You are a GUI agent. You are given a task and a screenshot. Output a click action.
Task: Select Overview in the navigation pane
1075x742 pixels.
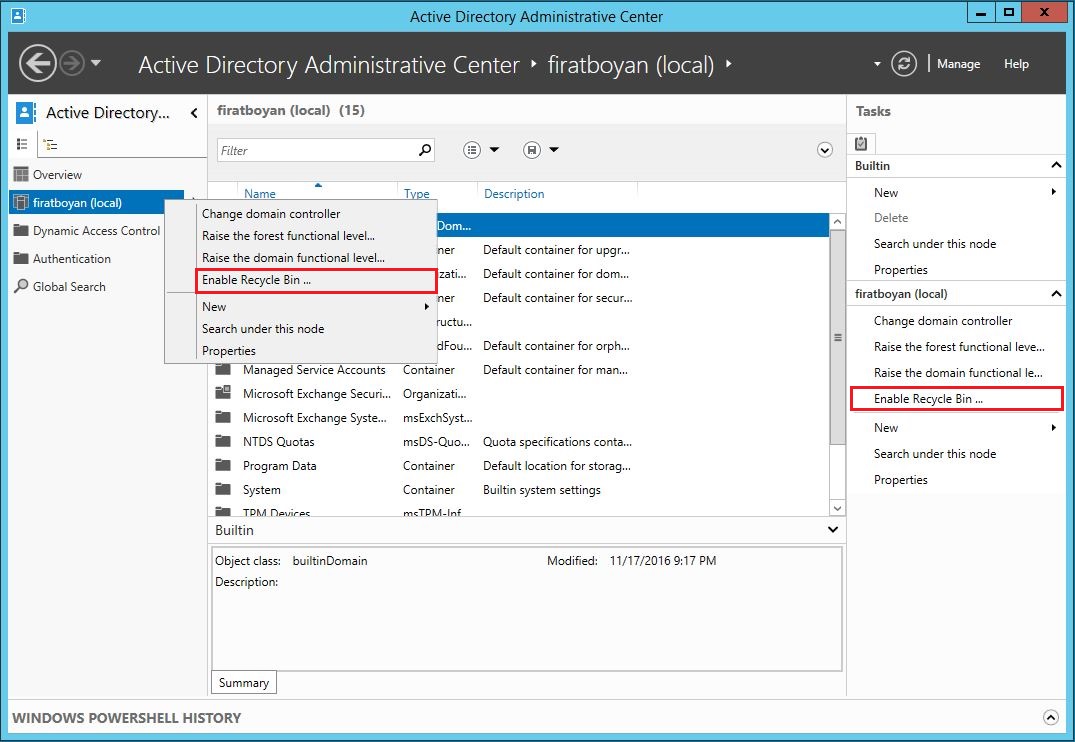(x=57, y=175)
